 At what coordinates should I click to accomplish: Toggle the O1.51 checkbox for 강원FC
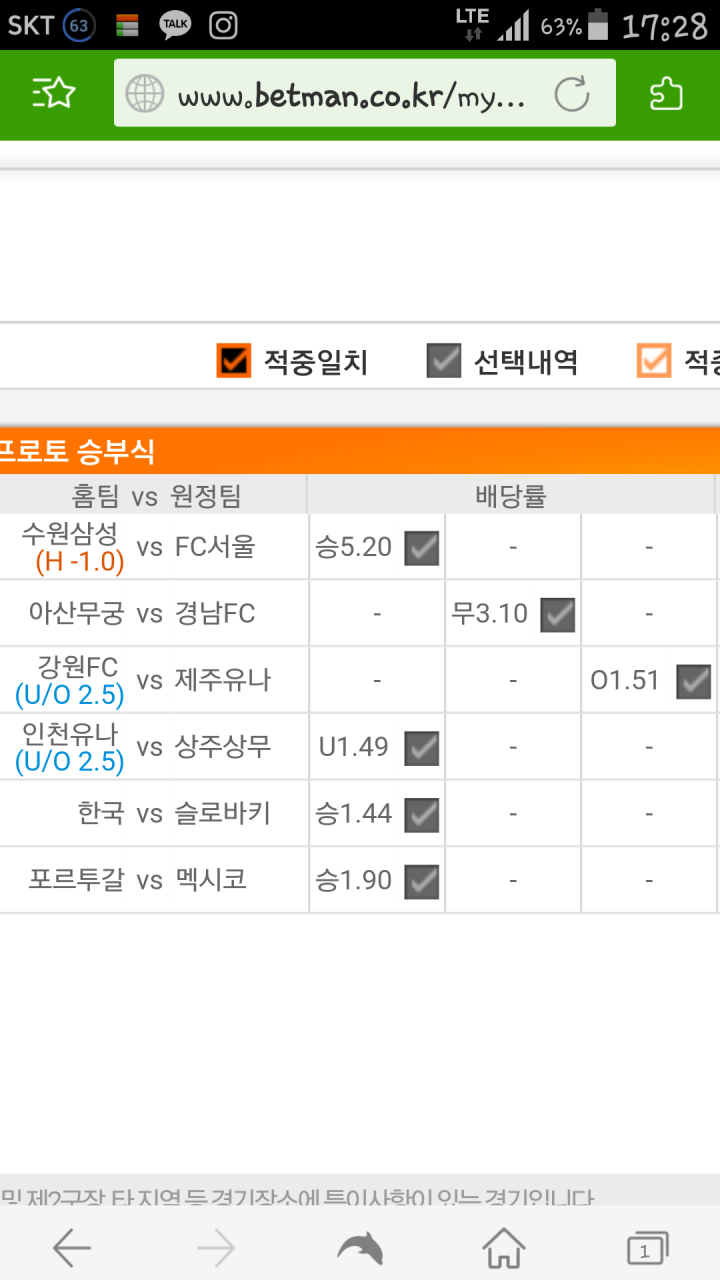693,682
